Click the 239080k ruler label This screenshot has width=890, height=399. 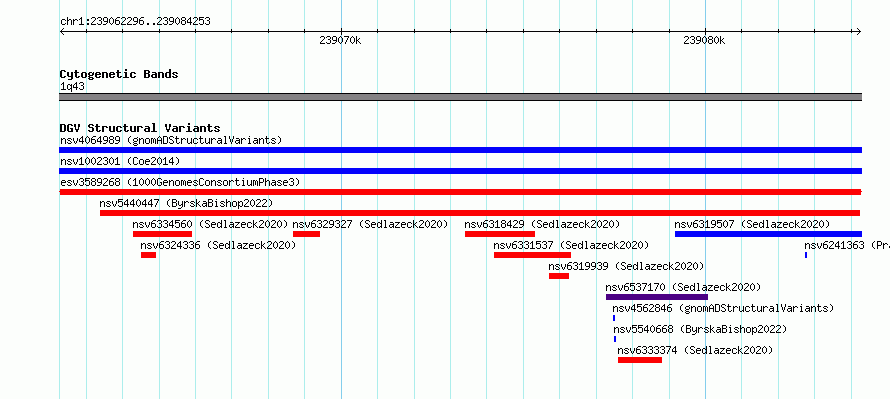click(x=704, y=40)
